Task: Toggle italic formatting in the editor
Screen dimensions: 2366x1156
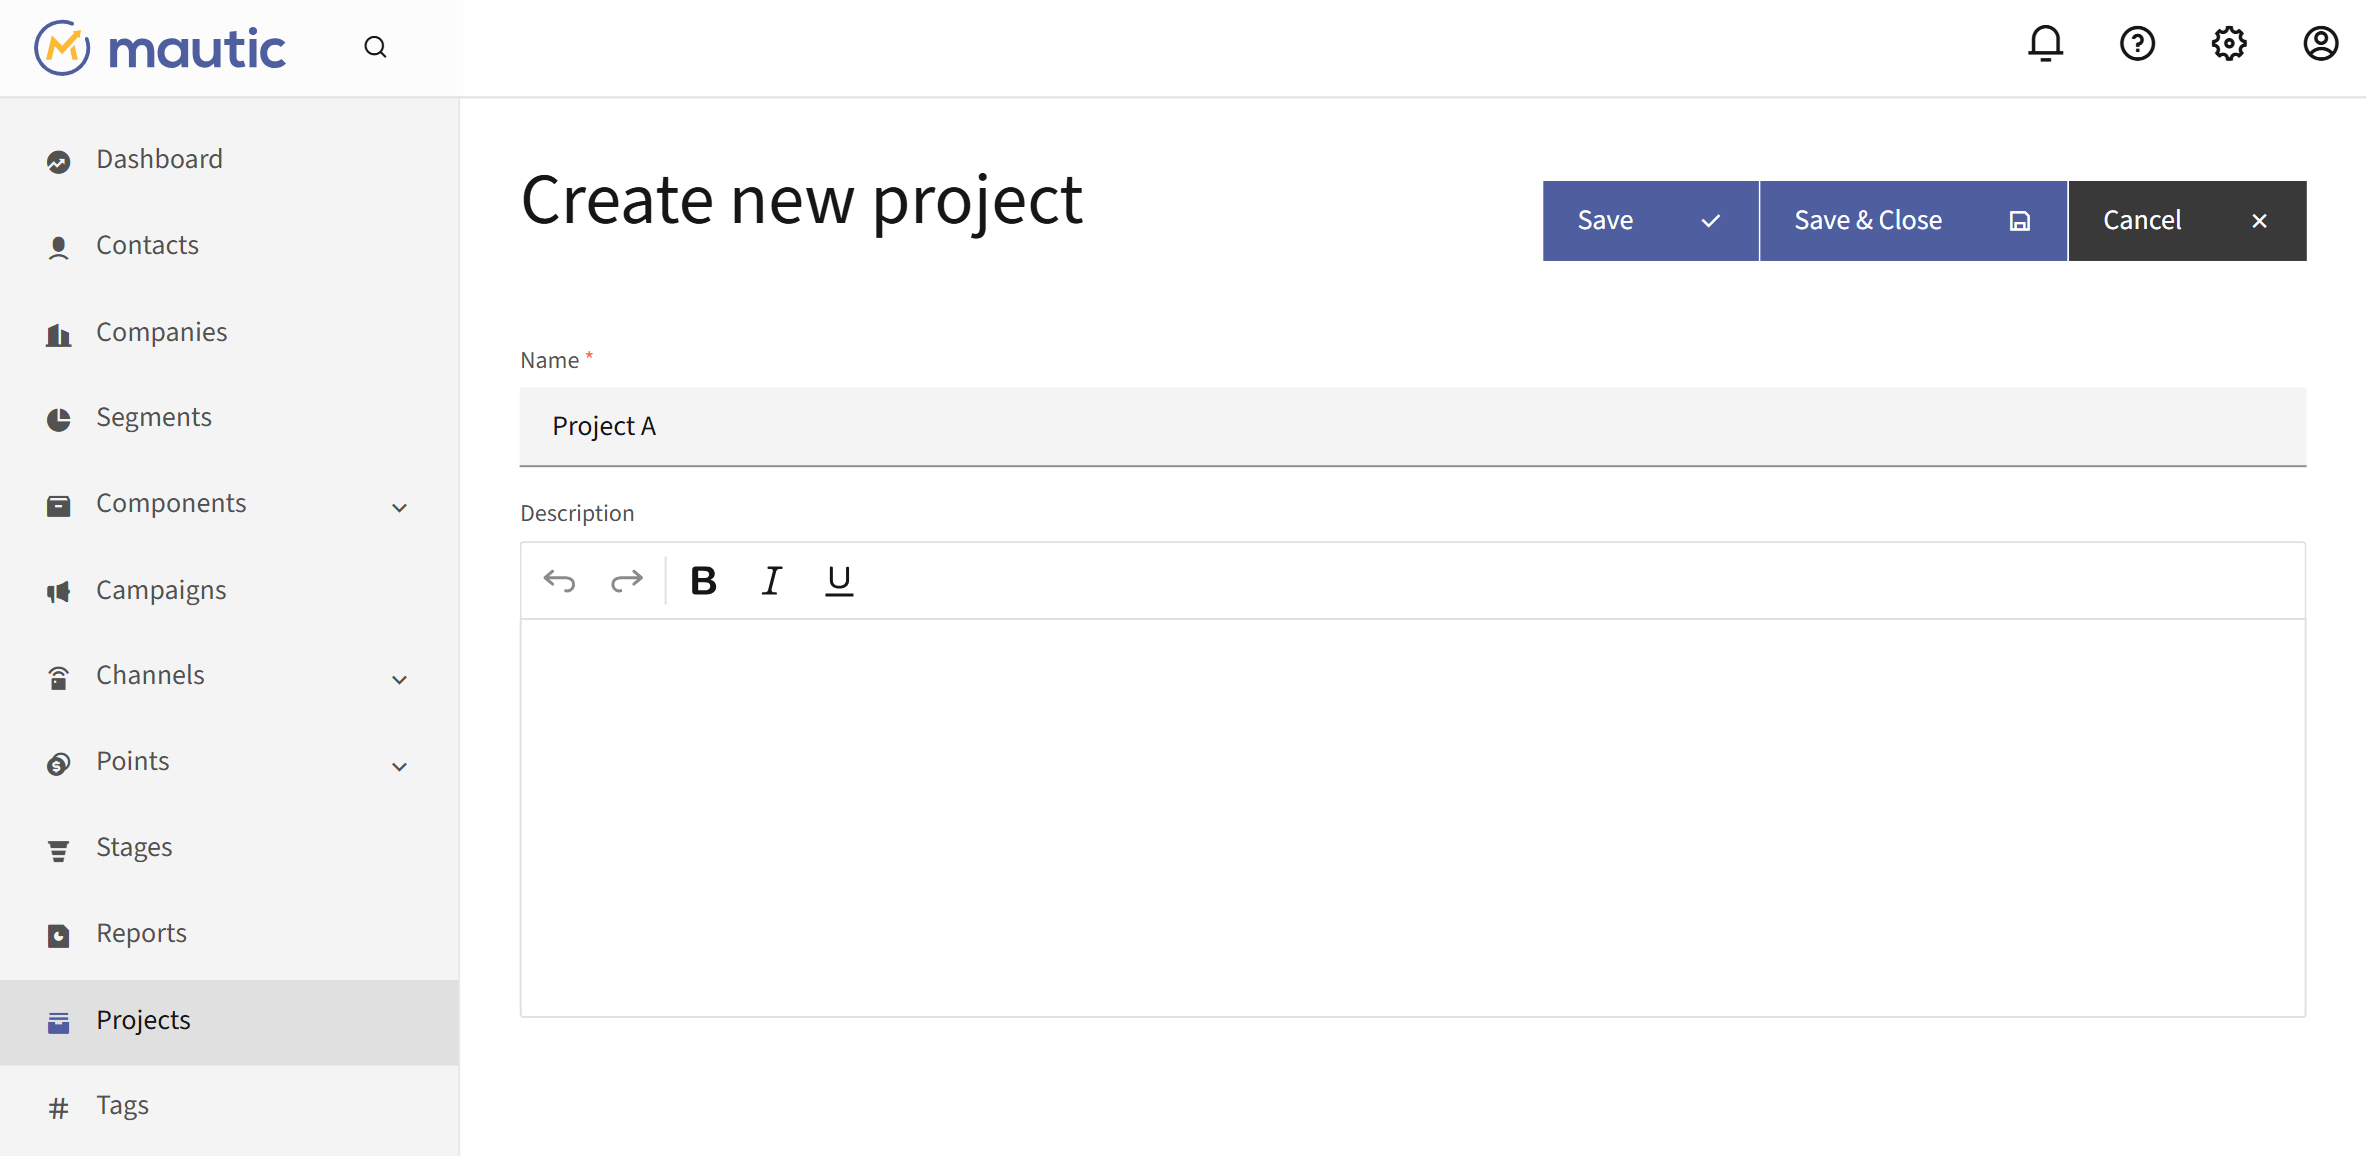Action: click(771, 580)
